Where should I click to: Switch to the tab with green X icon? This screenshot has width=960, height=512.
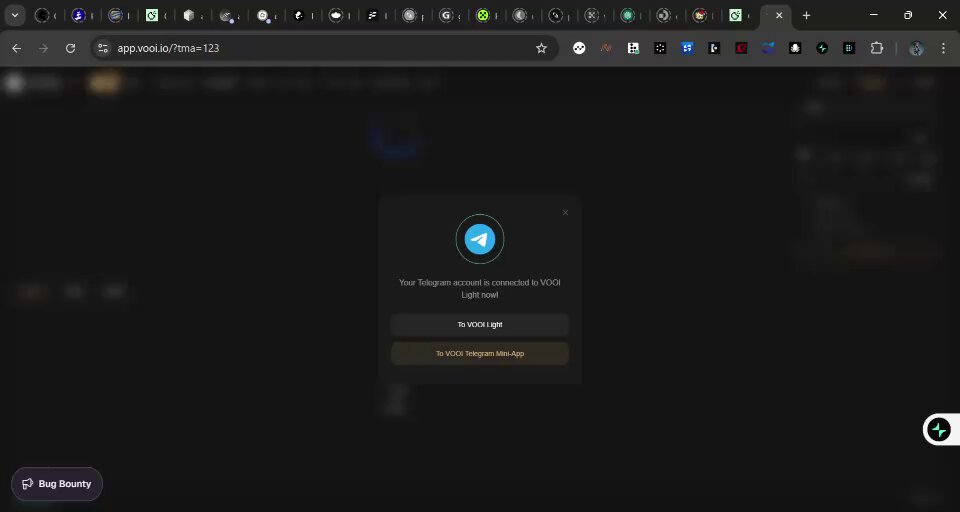[x=482, y=15]
